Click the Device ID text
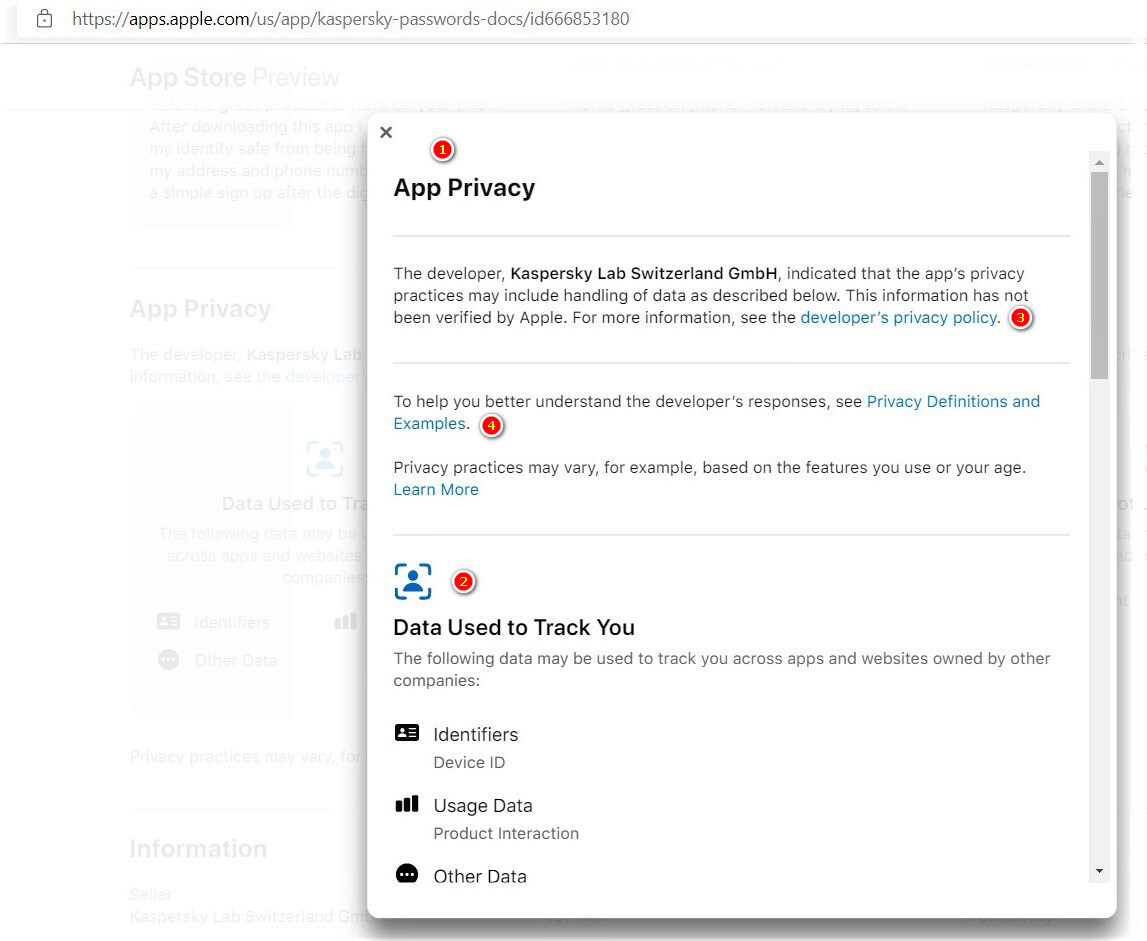1147x941 pixels. (x=469, y=762)
